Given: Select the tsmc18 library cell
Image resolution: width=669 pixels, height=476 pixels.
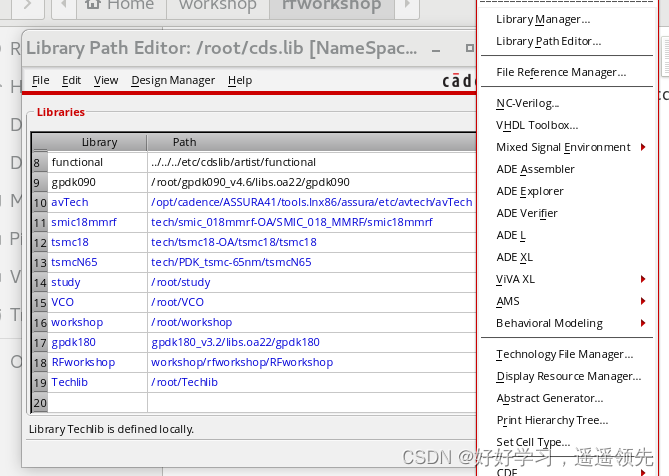Looking at the screenshot, I should (97, 243).
